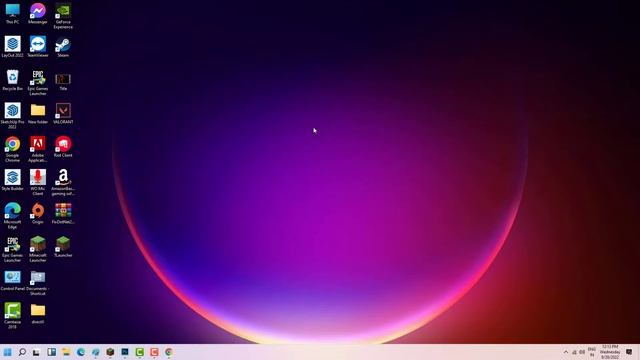Select the New folder desktop folder

coord(38,113)
